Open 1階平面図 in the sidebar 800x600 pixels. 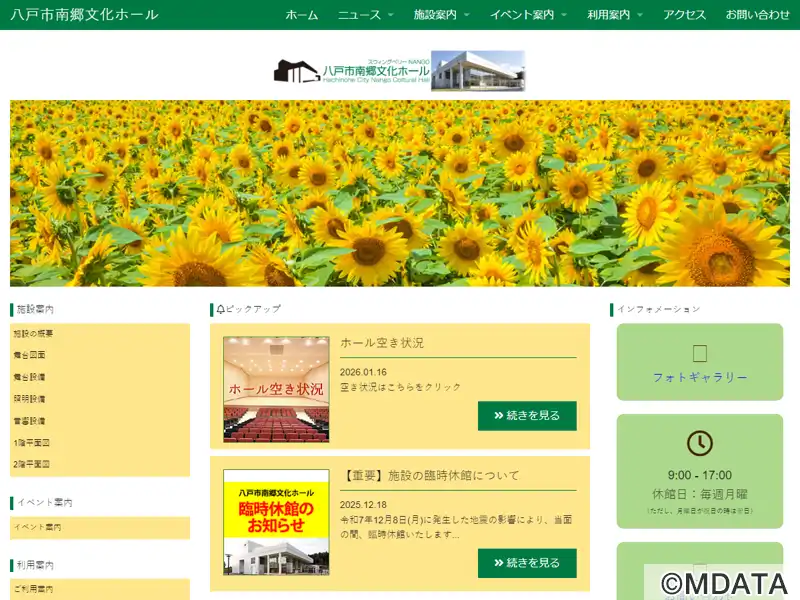tap(32, 443)
